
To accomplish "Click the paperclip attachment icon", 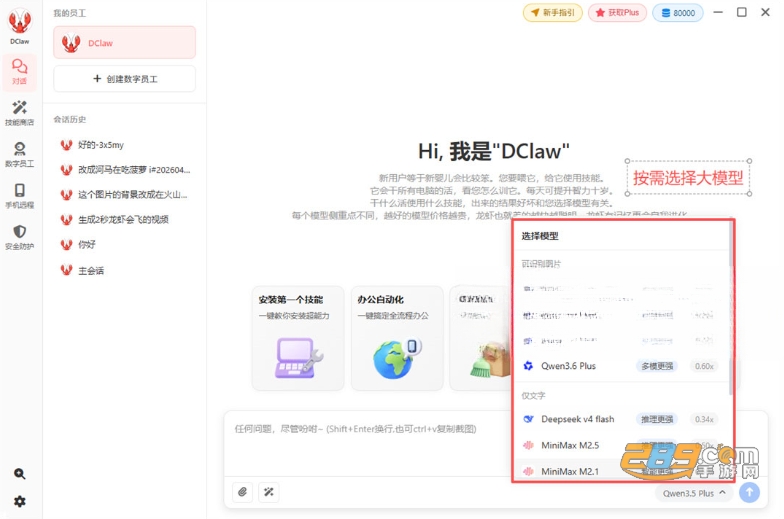I will click(242, 492).
